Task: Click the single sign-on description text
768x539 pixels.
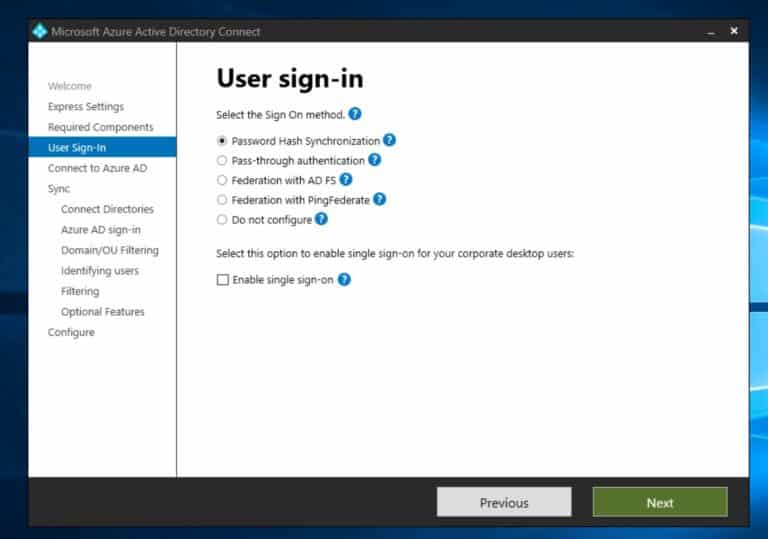Action: pyautogui.click(x=395, y=253)
